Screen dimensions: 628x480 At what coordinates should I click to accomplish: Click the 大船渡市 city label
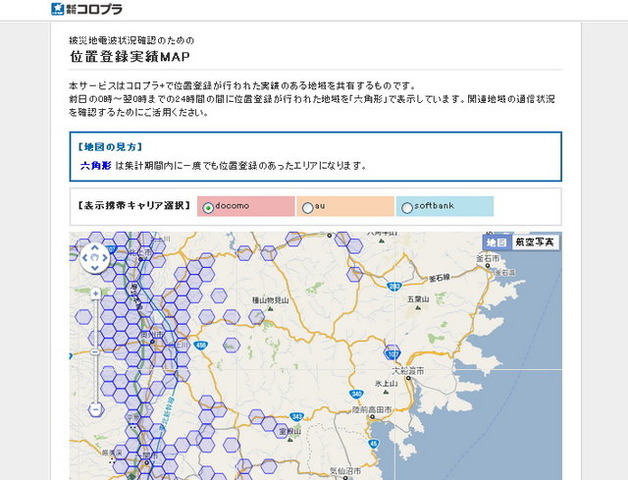click(x=407, y=371)
